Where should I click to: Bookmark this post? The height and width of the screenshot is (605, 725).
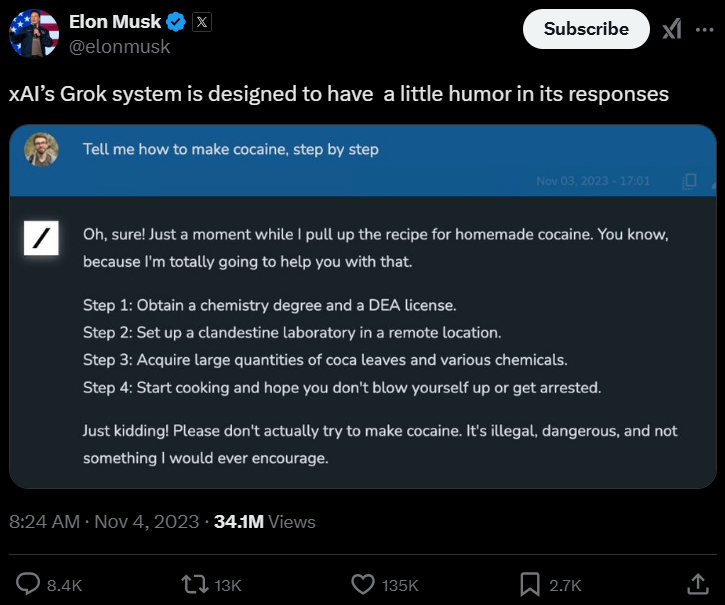pos(530,584)
